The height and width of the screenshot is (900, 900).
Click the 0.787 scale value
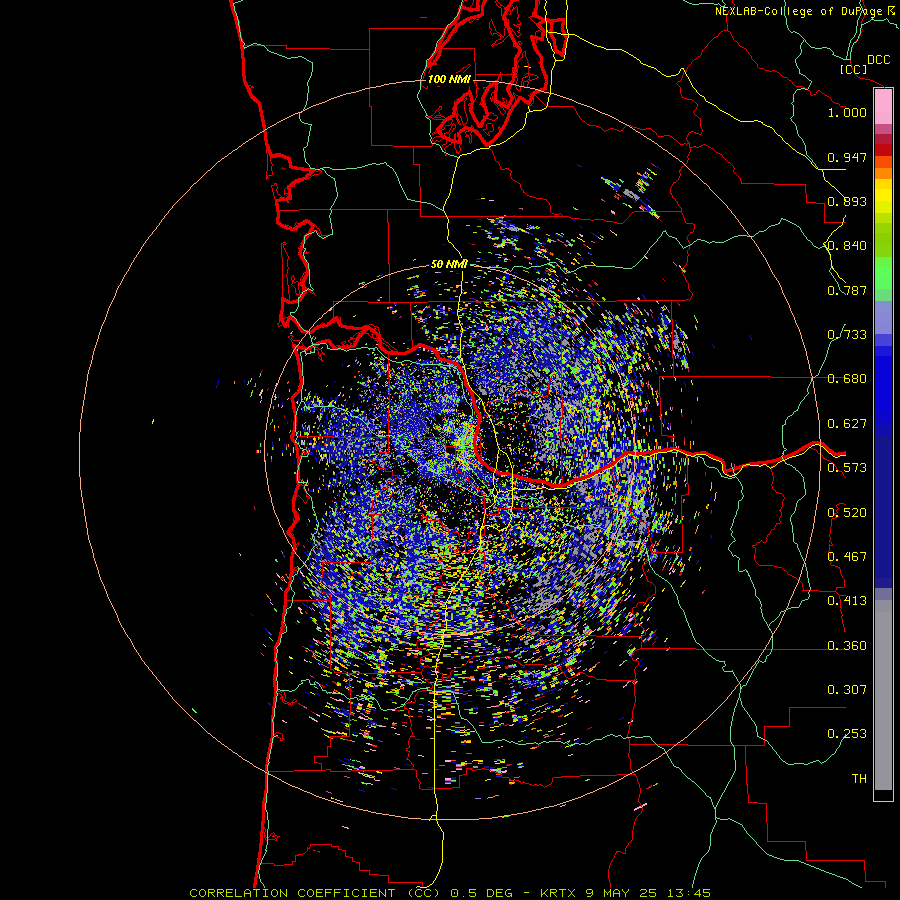pyautogui.click(x=847, y=290)
